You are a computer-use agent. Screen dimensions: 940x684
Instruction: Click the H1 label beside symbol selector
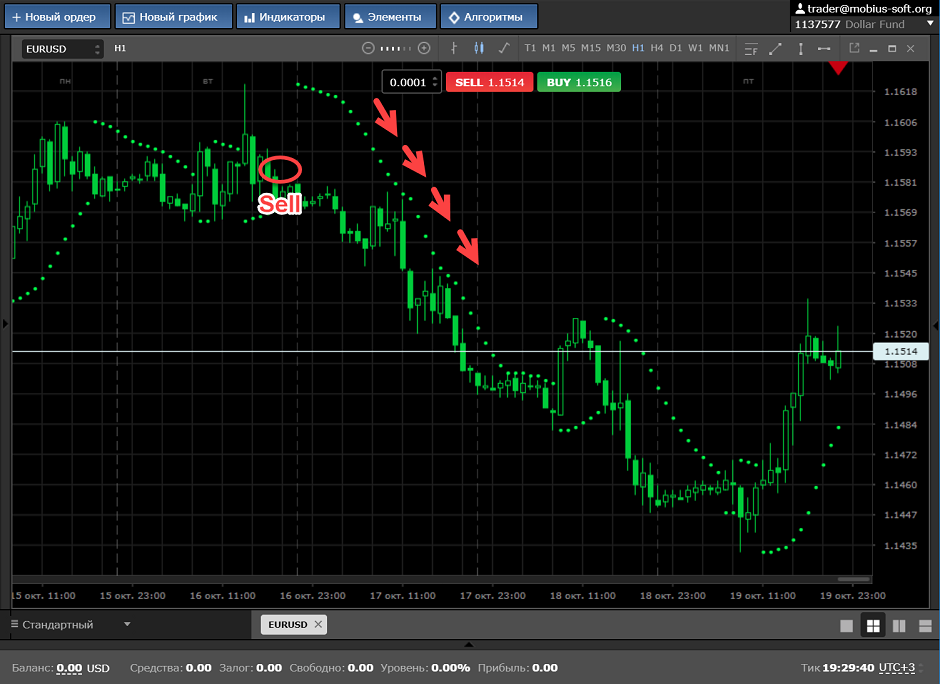(120, 48)
